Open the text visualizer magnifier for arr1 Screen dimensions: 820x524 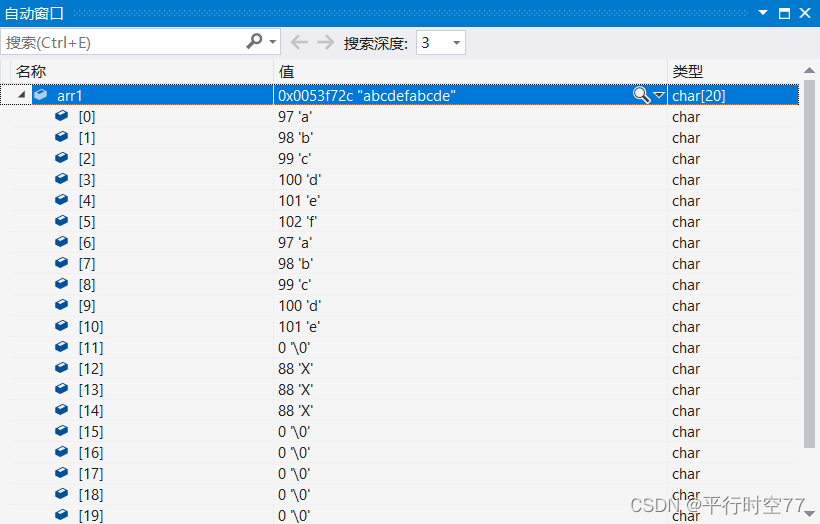[x=641, y=95]
